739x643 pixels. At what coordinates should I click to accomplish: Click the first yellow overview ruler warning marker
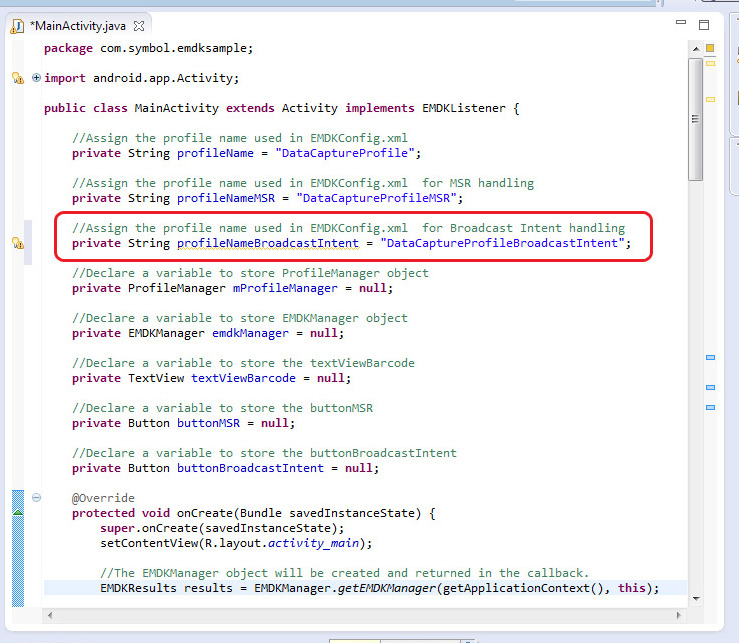pos(710,64)
